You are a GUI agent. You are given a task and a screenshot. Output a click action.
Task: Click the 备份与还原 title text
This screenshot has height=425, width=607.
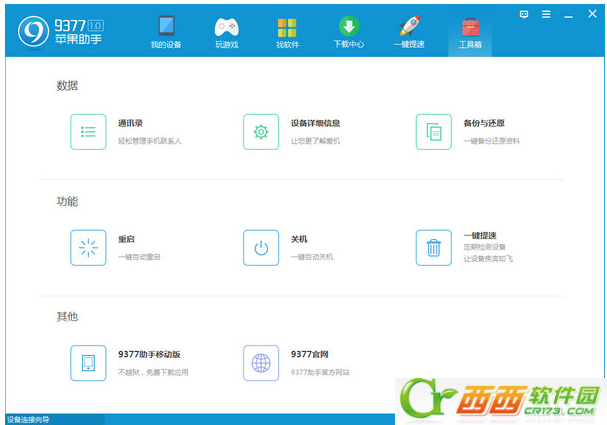484,123
